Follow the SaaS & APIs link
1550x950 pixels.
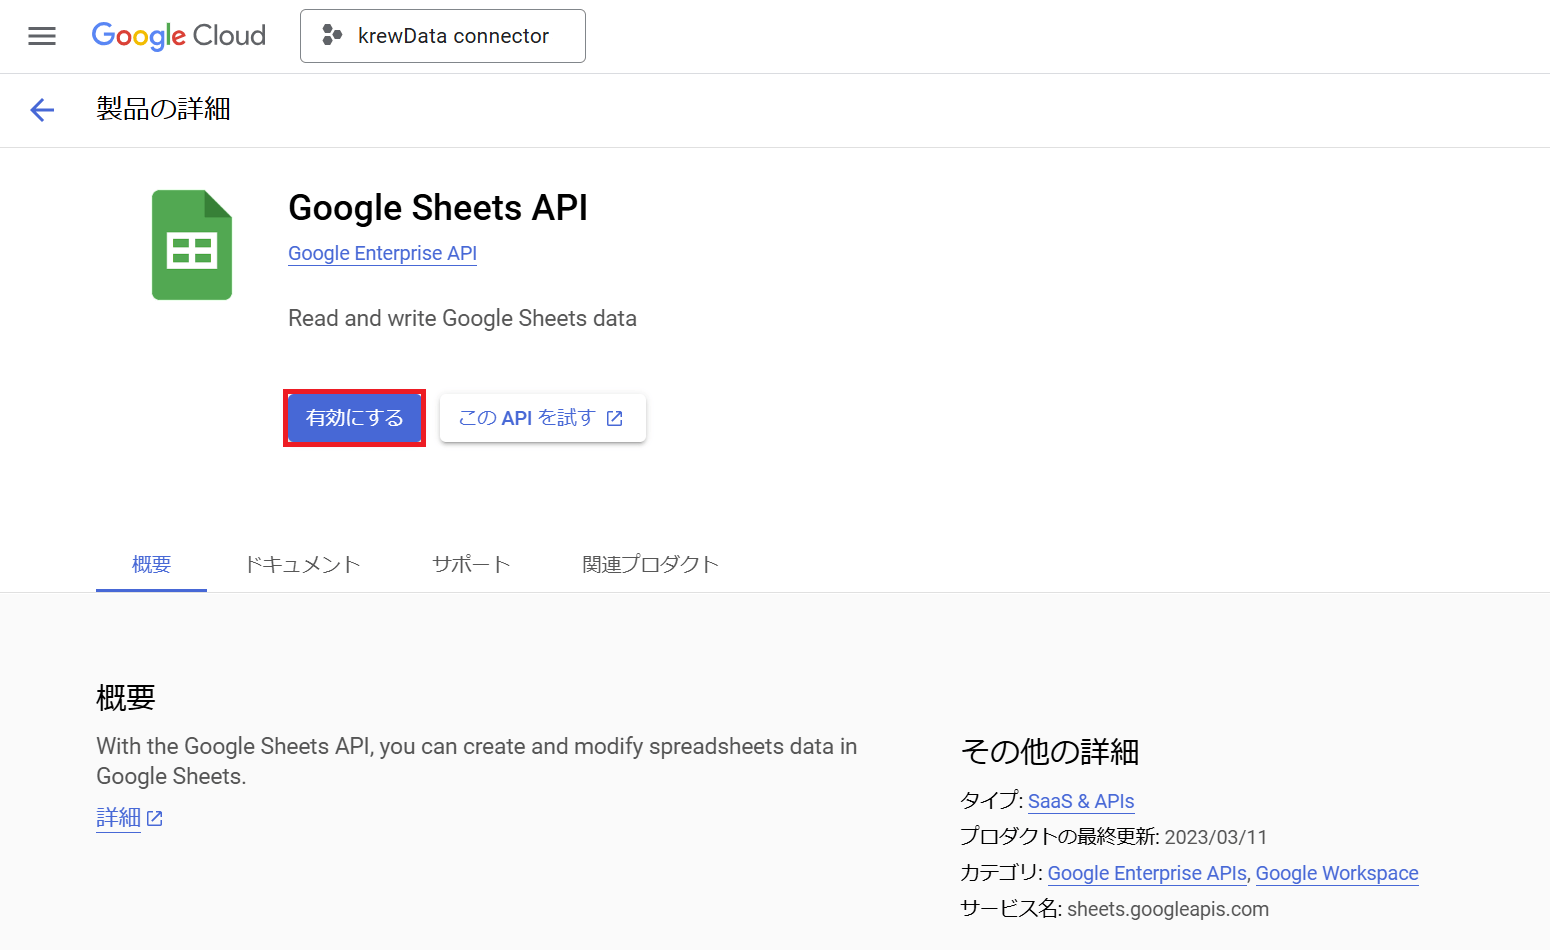point(1081,800)
